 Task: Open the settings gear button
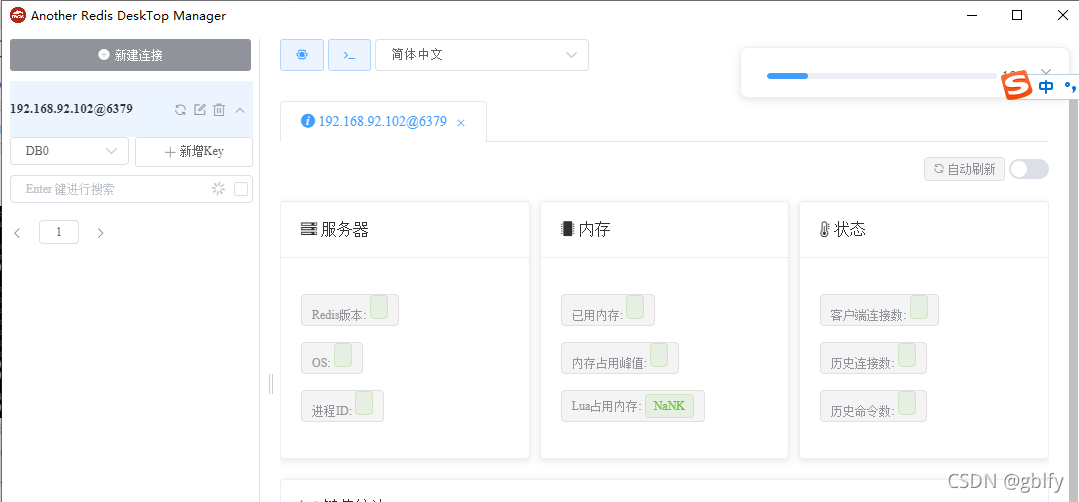(x=301, y=55)
